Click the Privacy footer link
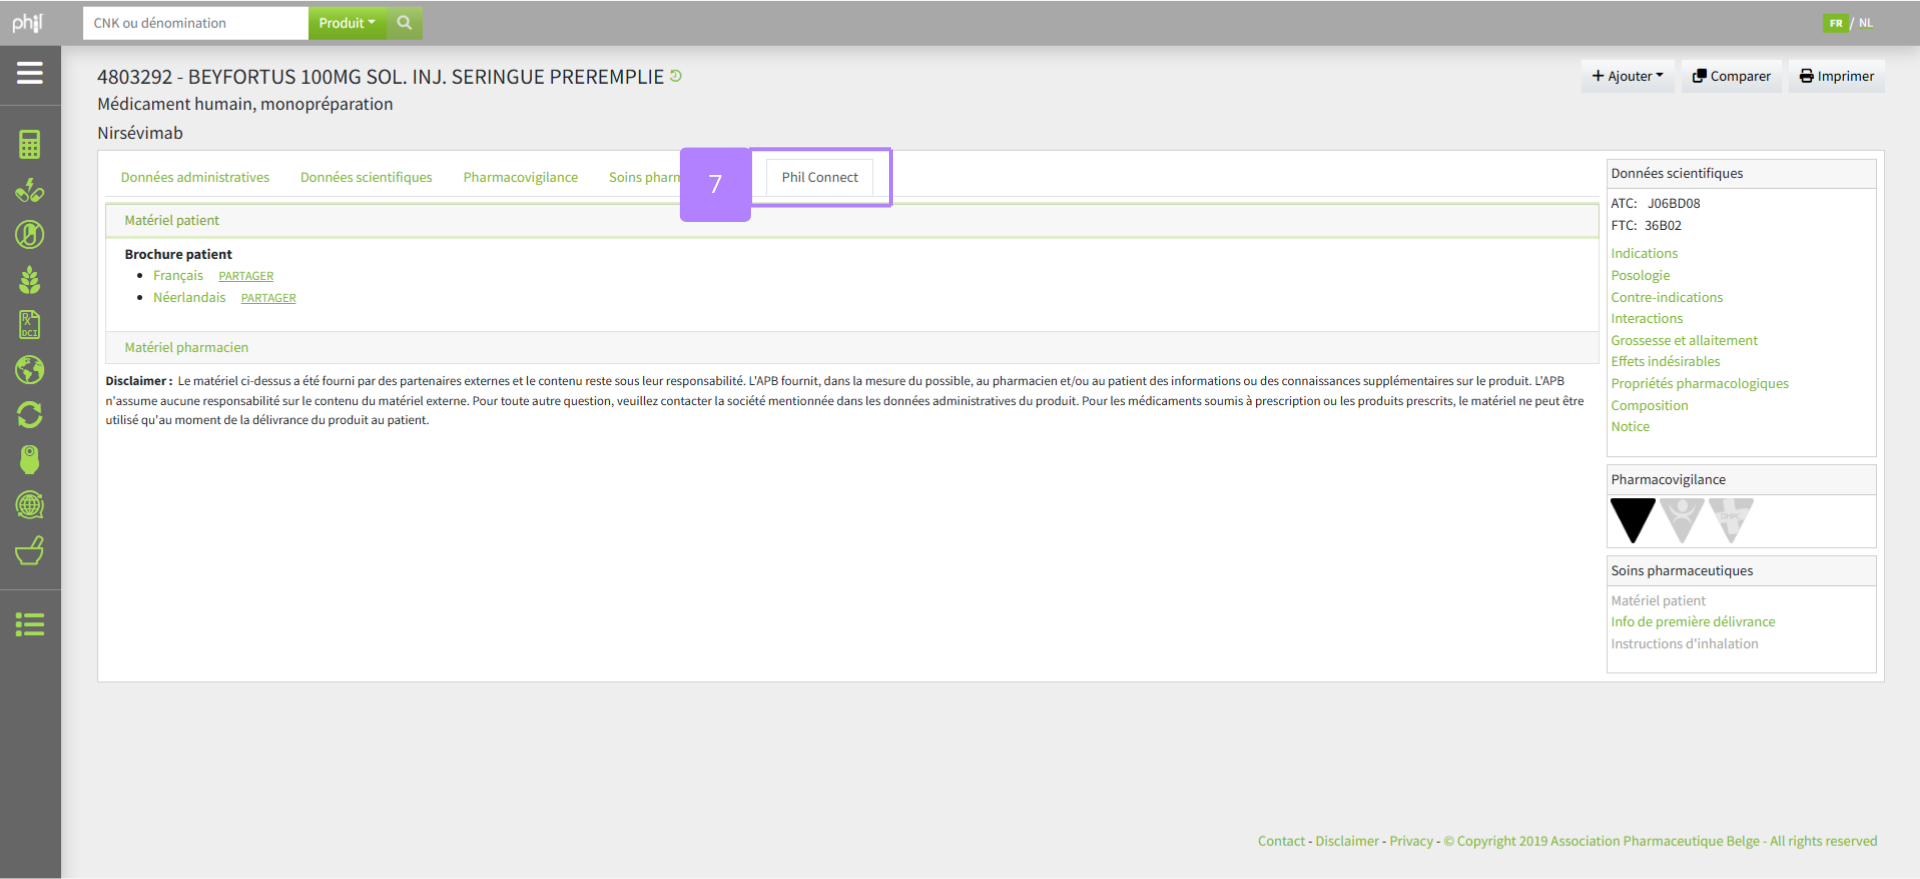This screenshot has height=879, width=1920. coord(1411,841)
